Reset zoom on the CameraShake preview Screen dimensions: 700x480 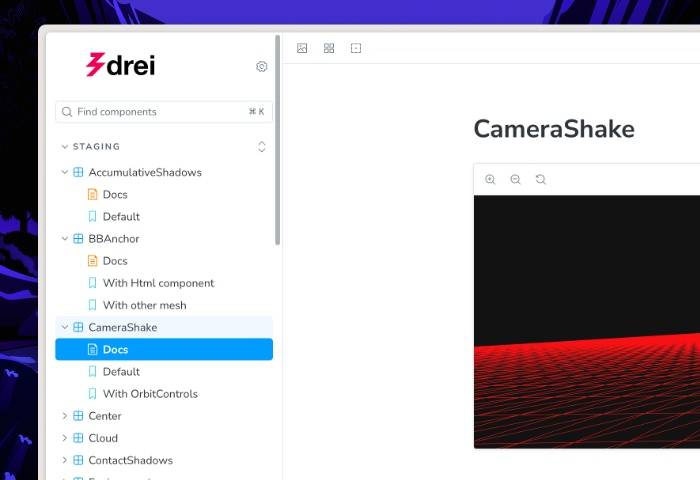click(x=541, y=179)
